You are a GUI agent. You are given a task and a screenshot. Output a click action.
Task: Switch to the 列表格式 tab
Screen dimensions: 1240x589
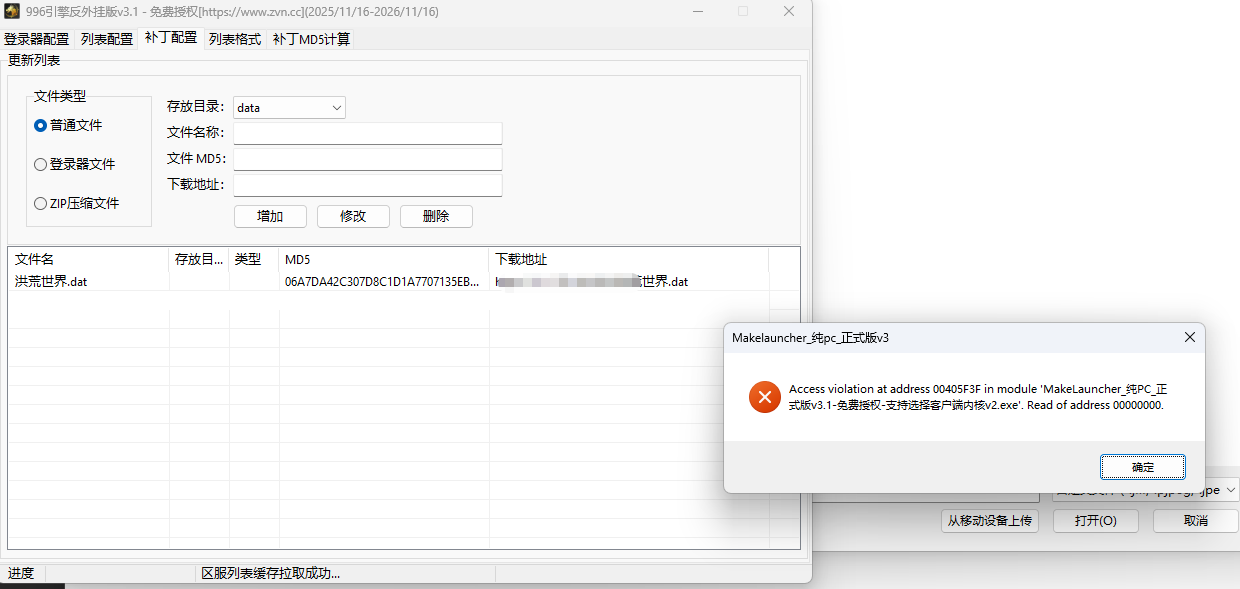click(x=234, y=39)
